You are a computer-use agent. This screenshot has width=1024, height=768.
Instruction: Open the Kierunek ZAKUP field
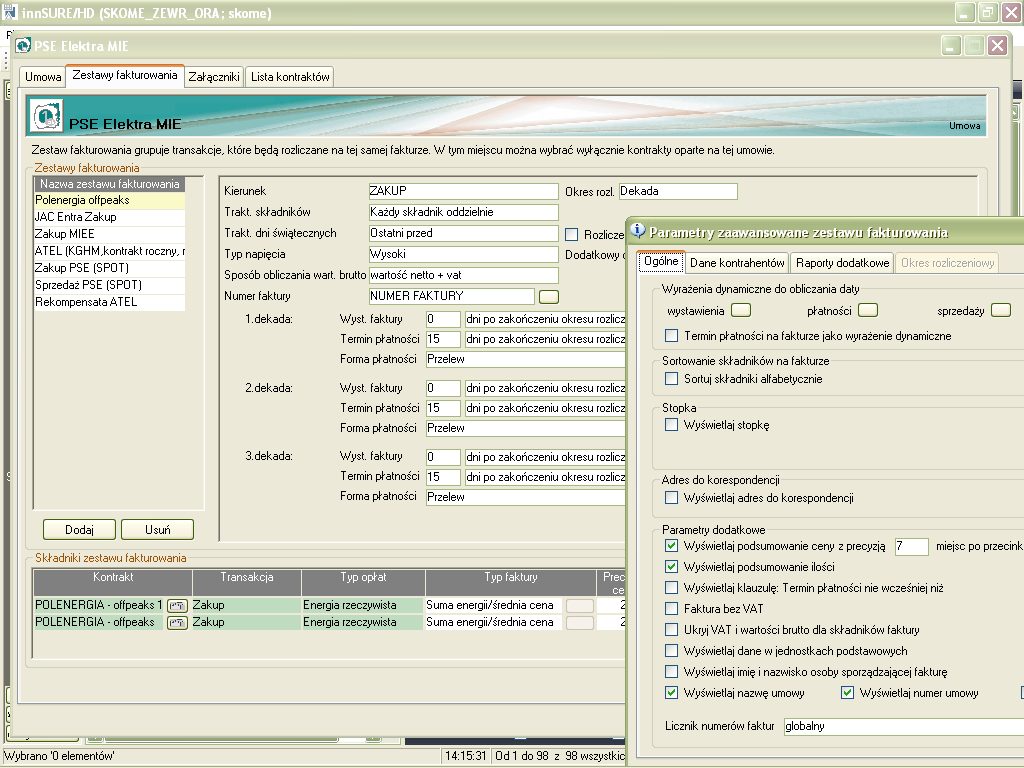point(463,191)
